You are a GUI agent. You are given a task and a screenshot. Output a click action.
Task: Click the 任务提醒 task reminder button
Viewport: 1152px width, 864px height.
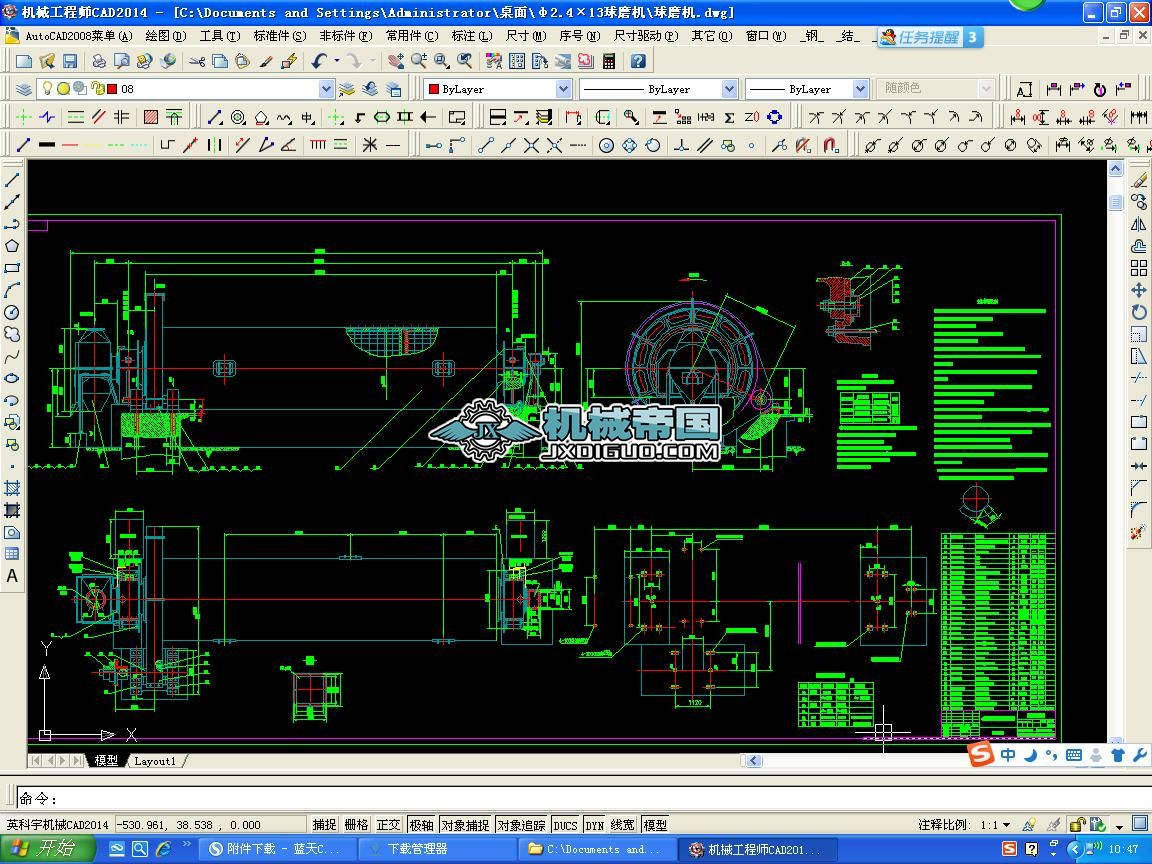930,37
